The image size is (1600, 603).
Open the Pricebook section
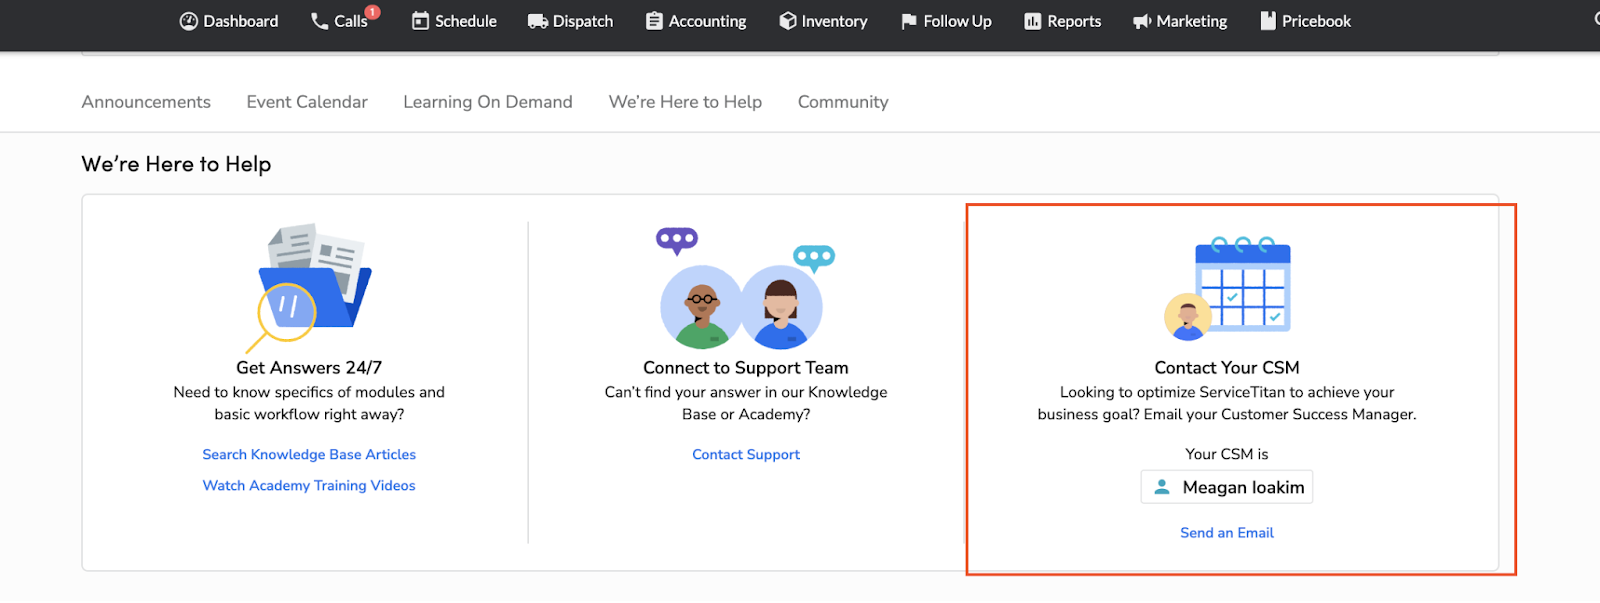point(1305,21)
